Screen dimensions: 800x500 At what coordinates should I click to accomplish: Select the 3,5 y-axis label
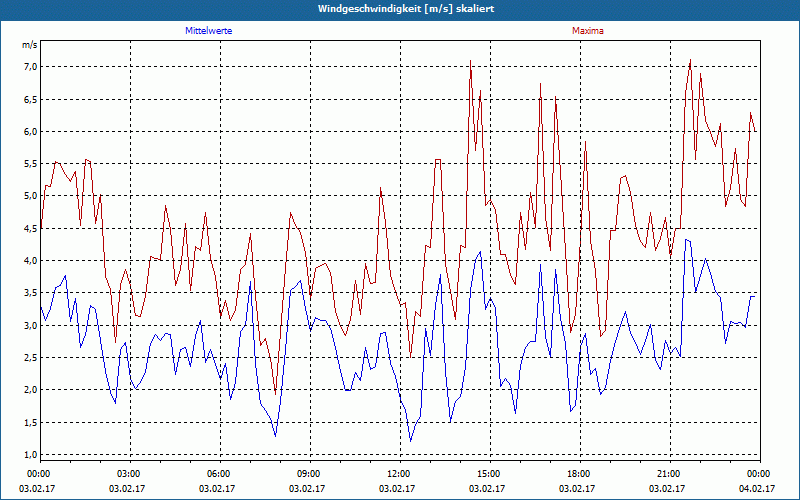[x=31, y=293]
